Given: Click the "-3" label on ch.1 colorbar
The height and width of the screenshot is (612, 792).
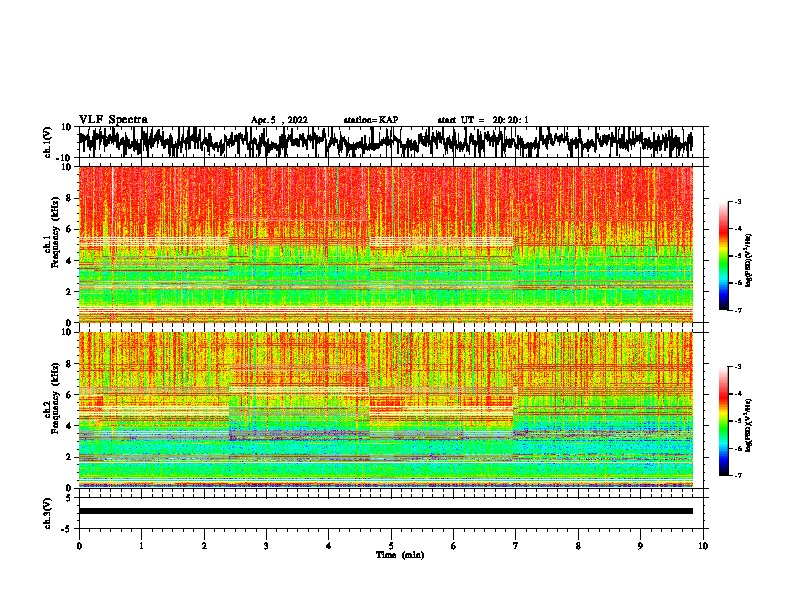Looking at the screenshot, I should click(738, 201).
